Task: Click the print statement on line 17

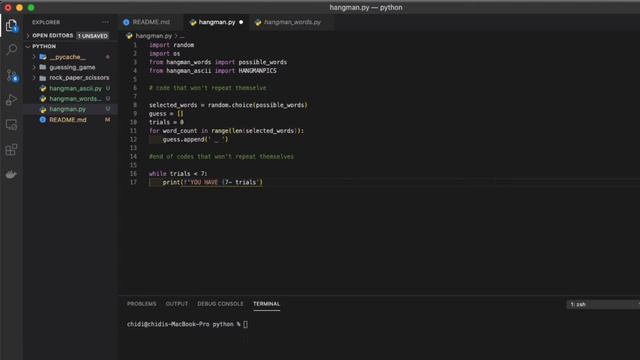Action: pos(213,182)
